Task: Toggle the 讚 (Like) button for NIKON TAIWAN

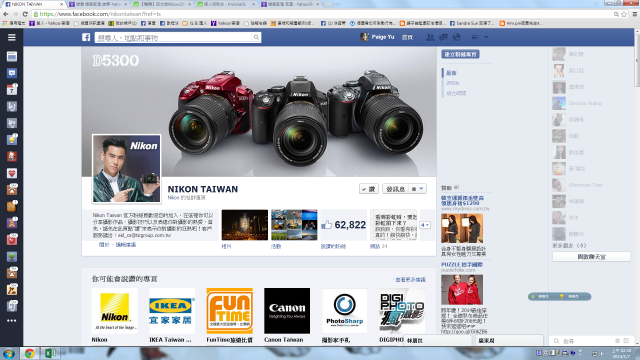Action: (369, 189)
